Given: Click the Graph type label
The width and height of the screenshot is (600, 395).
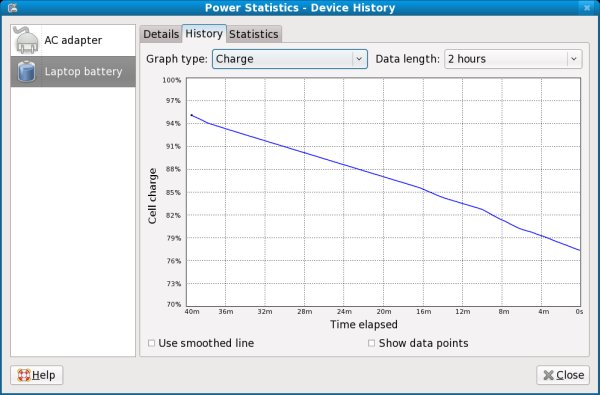Looking at the screenshot, I should pyautogui.click(x=177, y=59).
